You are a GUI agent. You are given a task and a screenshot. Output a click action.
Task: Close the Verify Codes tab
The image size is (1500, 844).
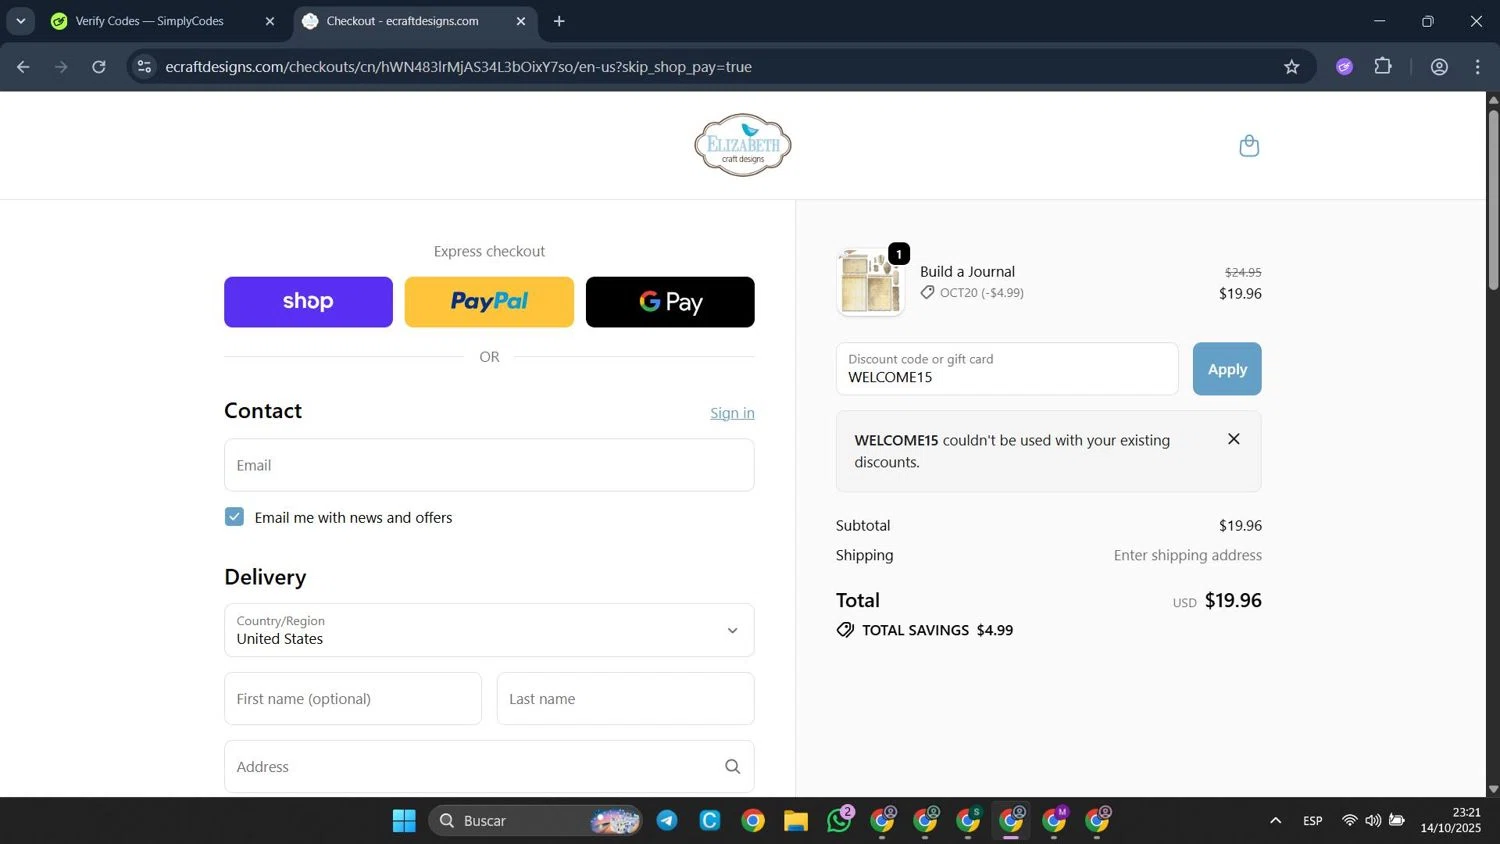click(270, 21)
